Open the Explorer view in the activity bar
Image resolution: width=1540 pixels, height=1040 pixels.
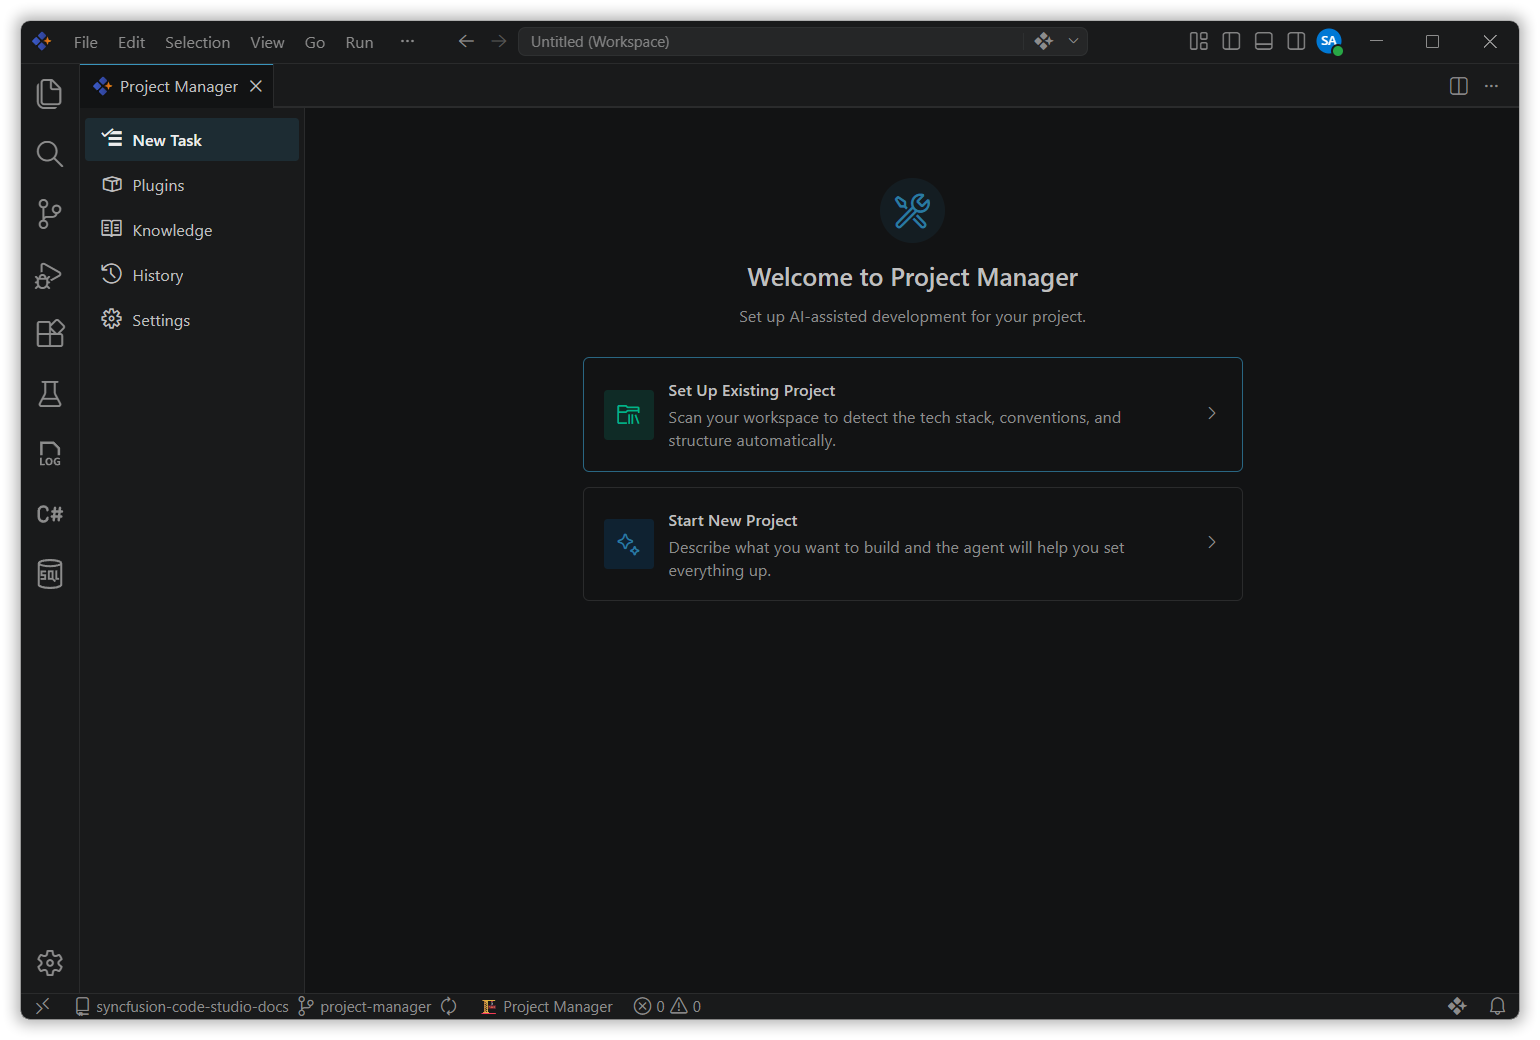coord(49,93)
